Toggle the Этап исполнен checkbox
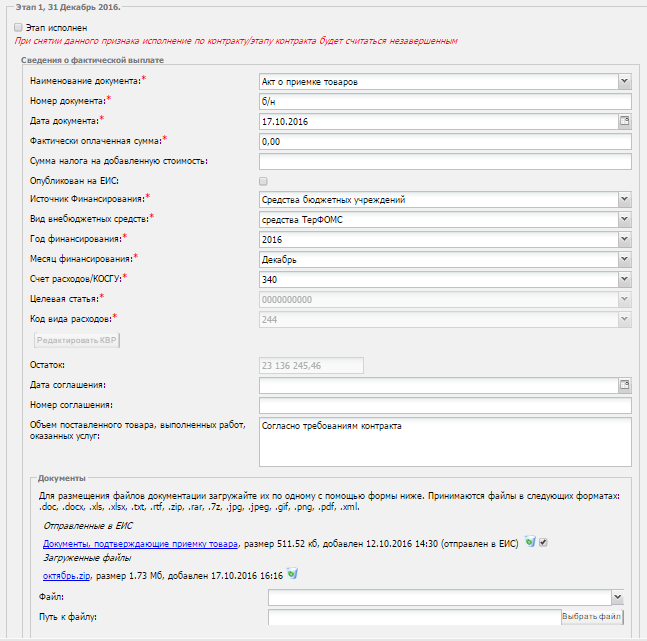647x641 pixels. click(x=19, y=28)
